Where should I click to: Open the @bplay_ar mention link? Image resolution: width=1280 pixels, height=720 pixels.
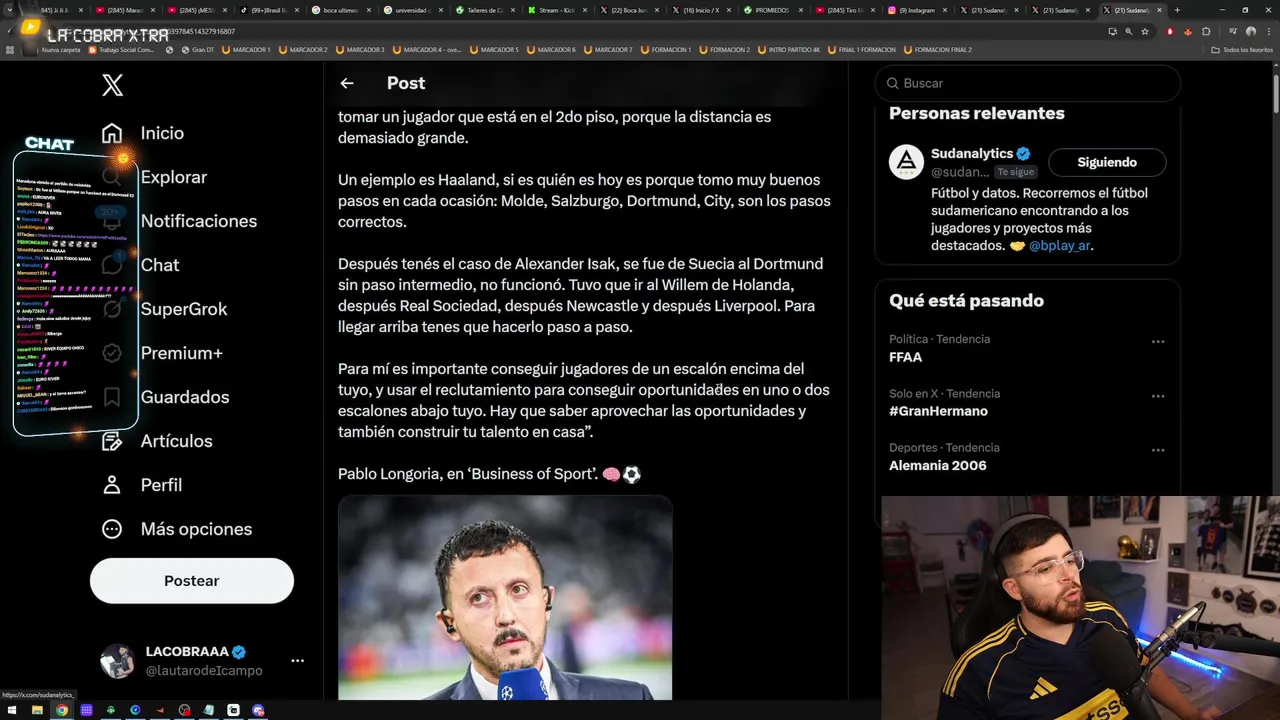(x=1059, y=245)
